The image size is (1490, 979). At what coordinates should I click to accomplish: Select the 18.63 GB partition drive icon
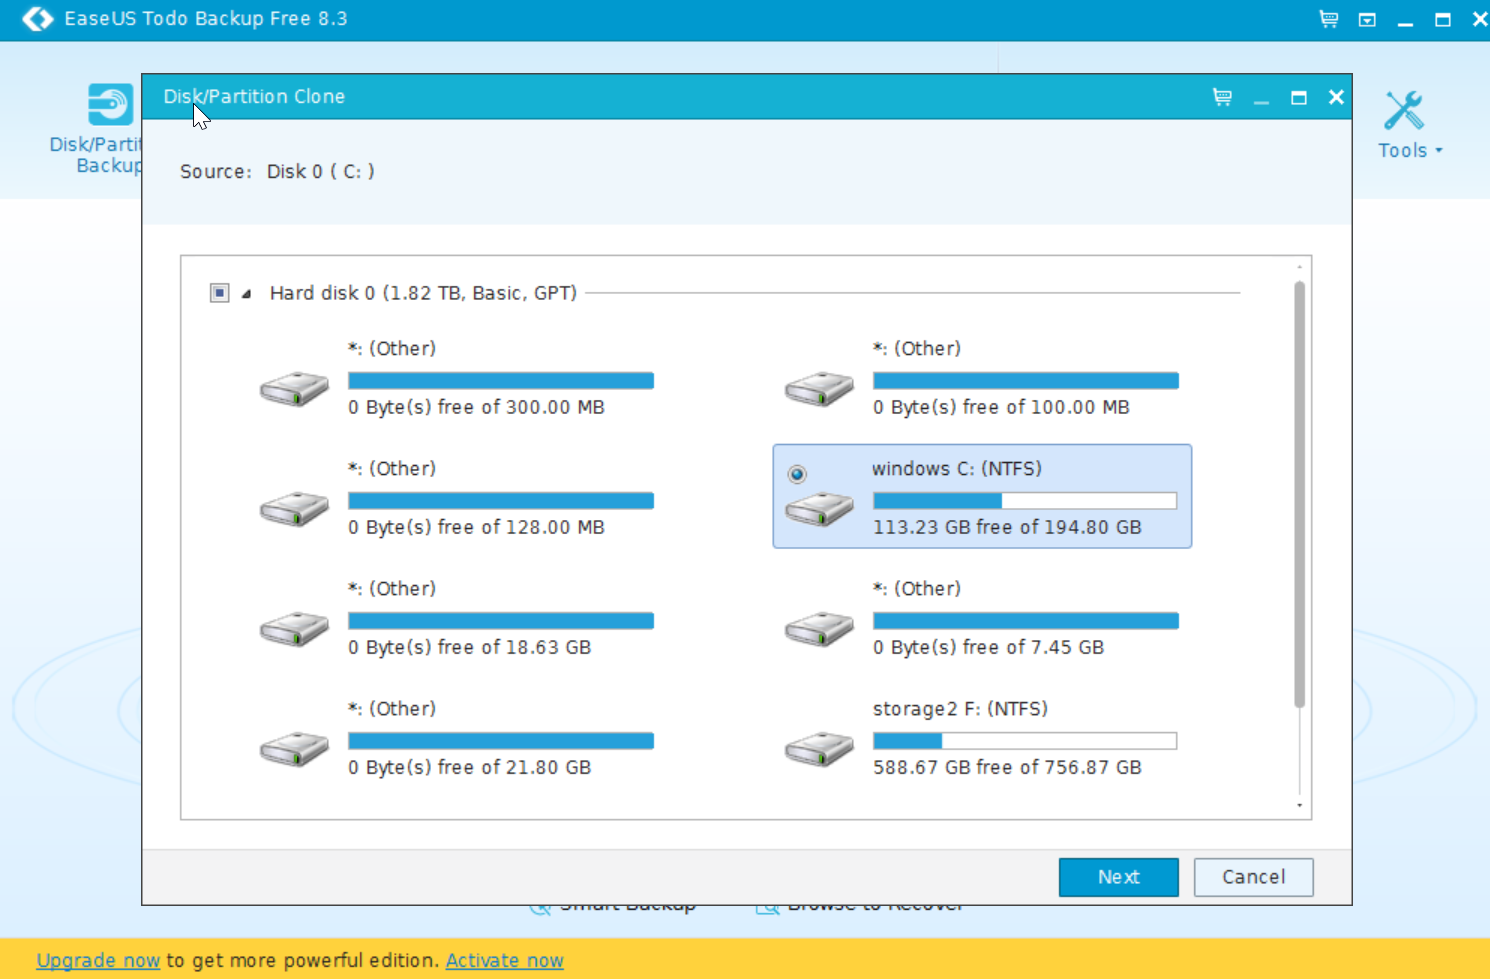(x=294, y=628)
